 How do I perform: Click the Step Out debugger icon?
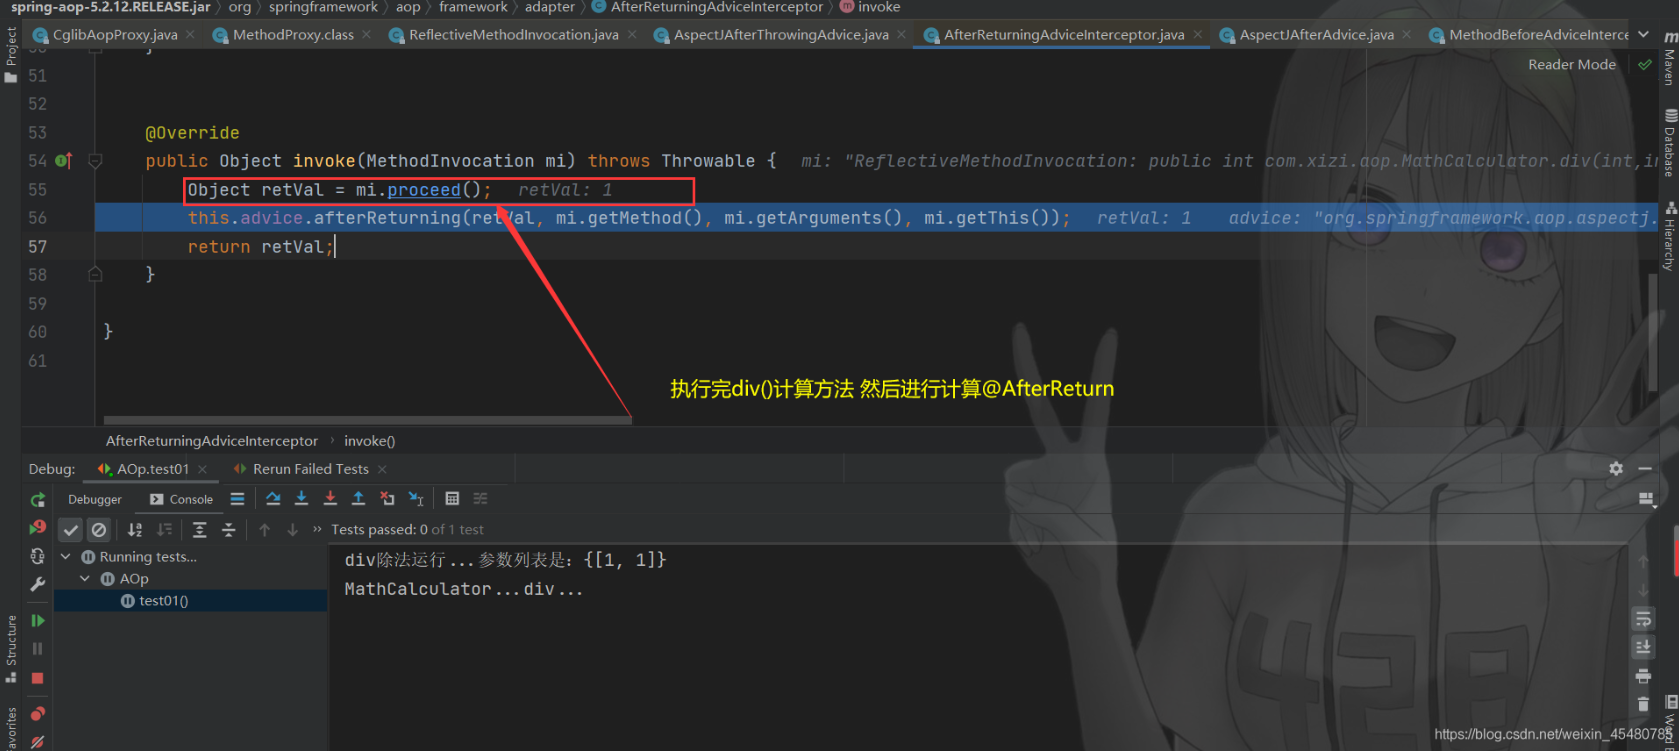click(x=358, y=499)
